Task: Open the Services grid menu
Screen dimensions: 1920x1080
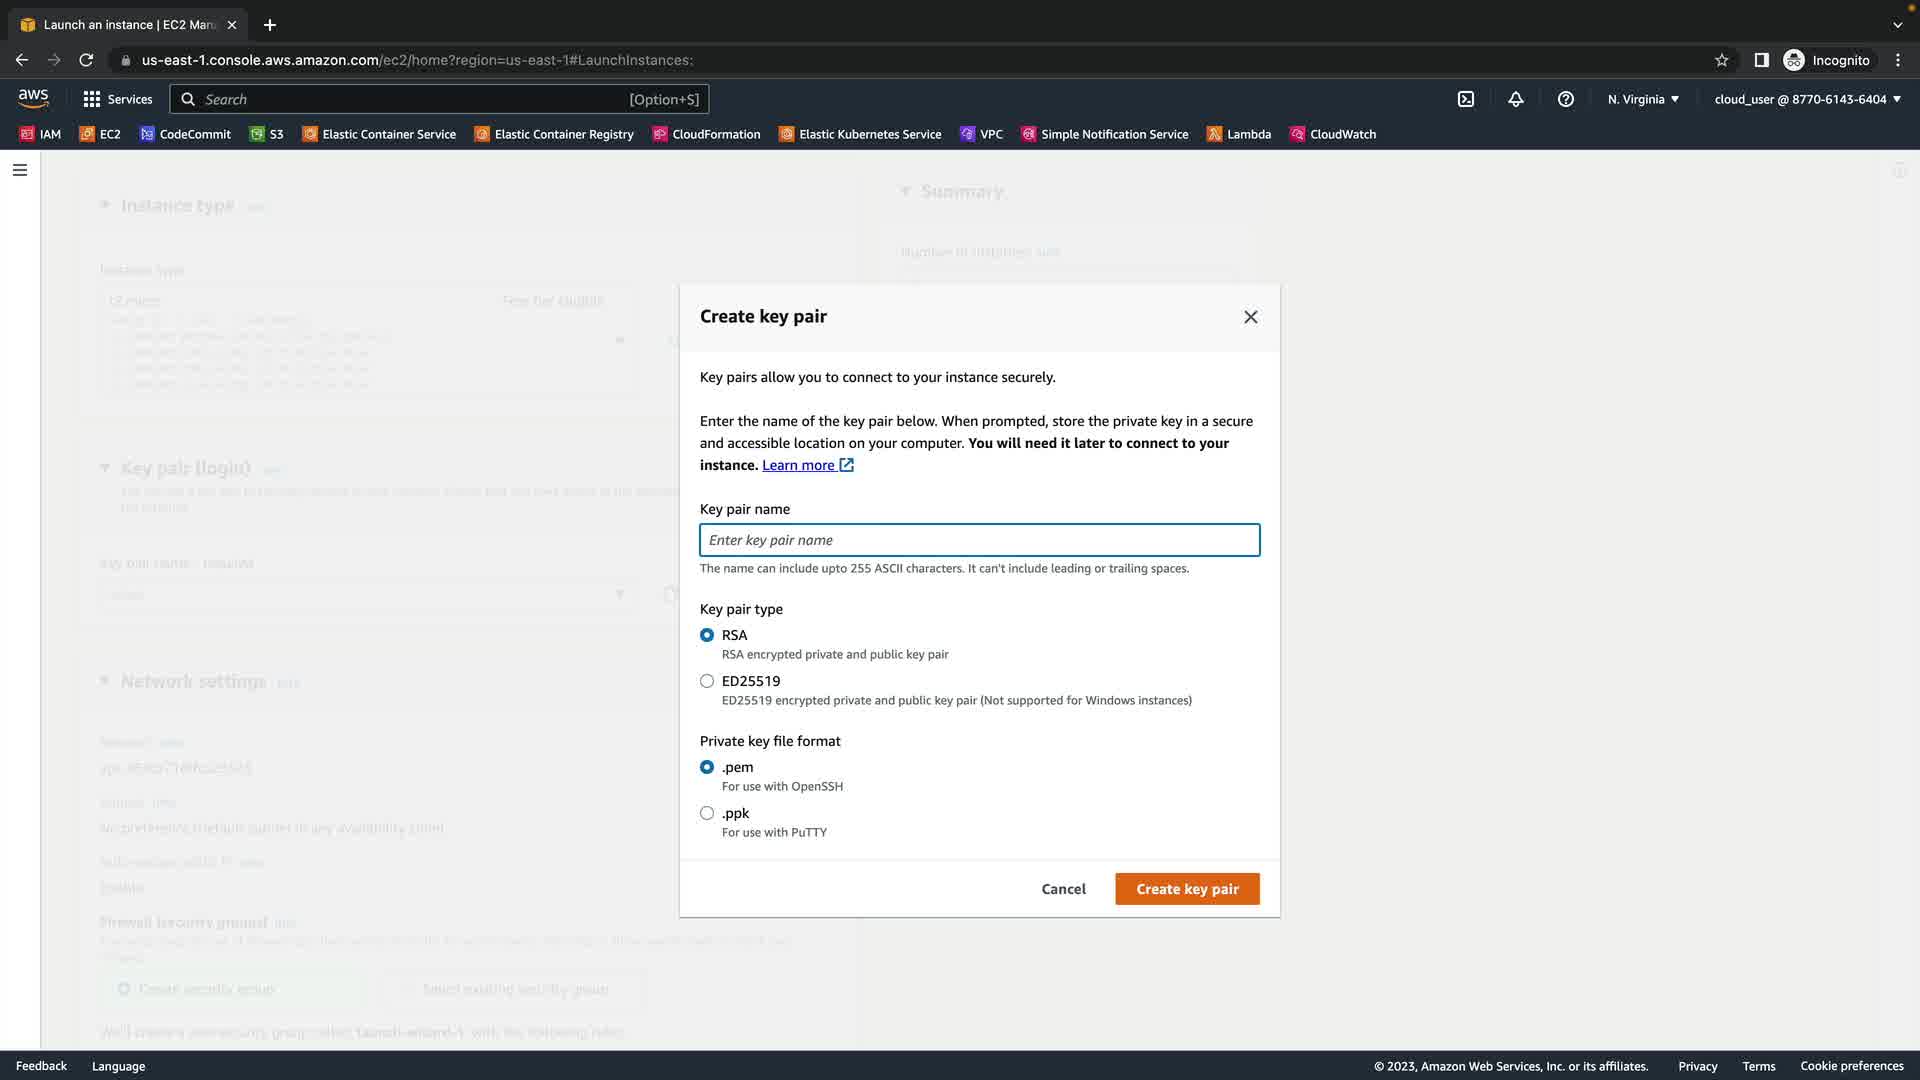Action: coord(117,99)
